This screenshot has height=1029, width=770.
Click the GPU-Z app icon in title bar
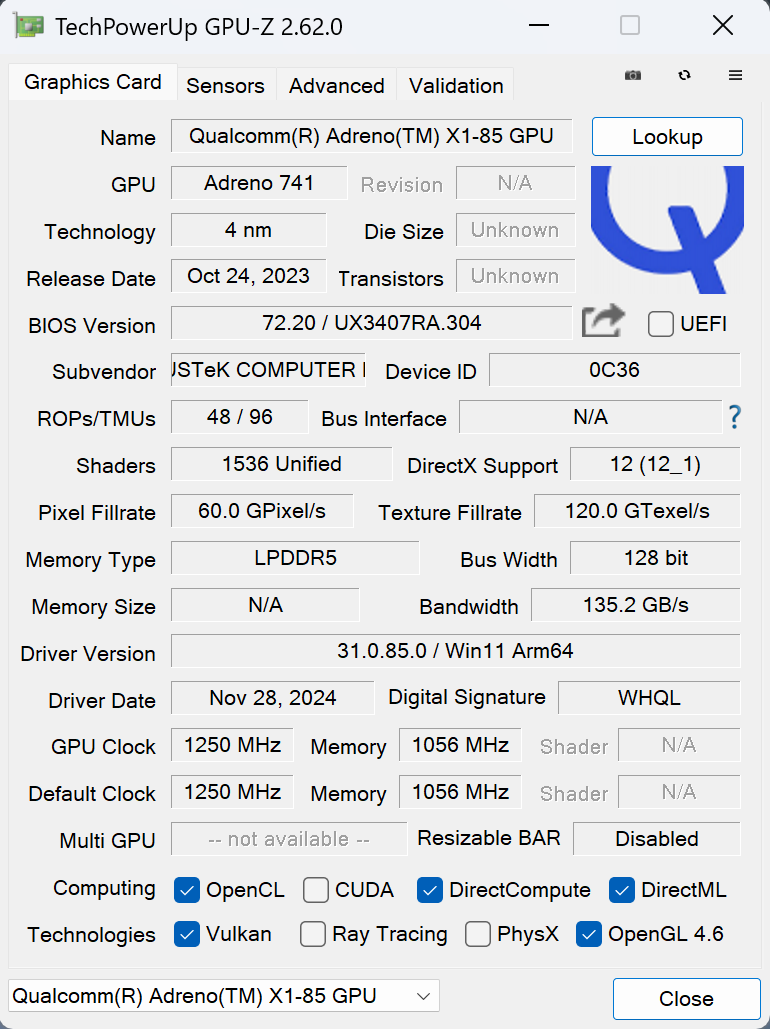pyautogui.click(x=28, y=26)
